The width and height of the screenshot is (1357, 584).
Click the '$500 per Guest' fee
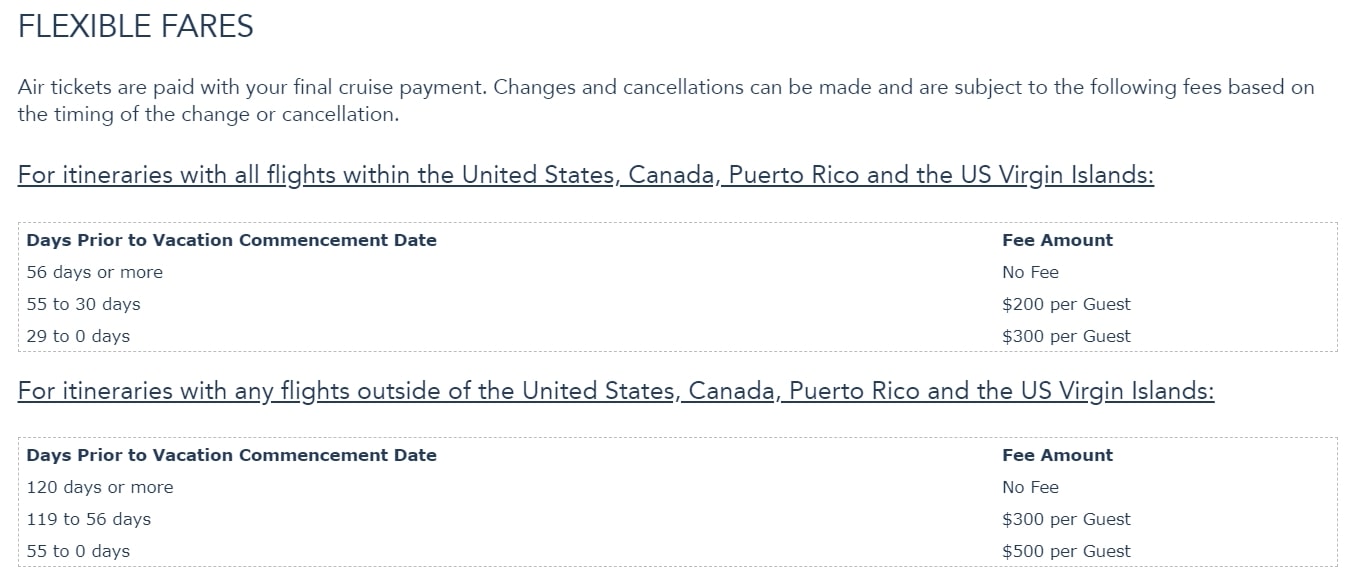coord(1066,551)
